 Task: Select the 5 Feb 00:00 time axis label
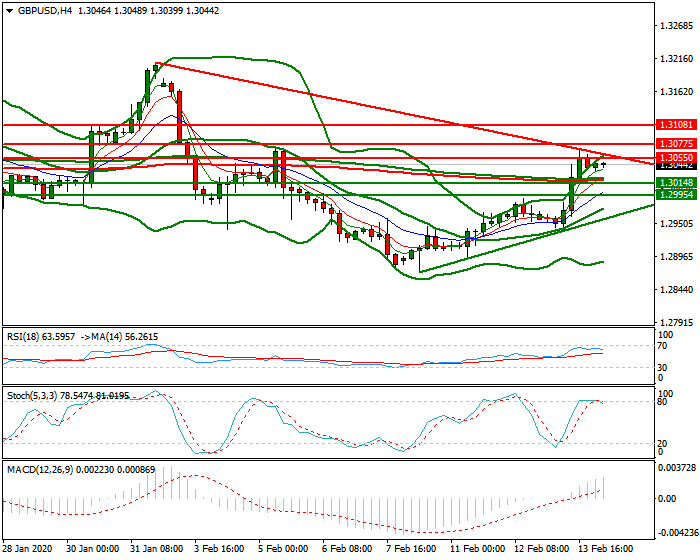283,548
